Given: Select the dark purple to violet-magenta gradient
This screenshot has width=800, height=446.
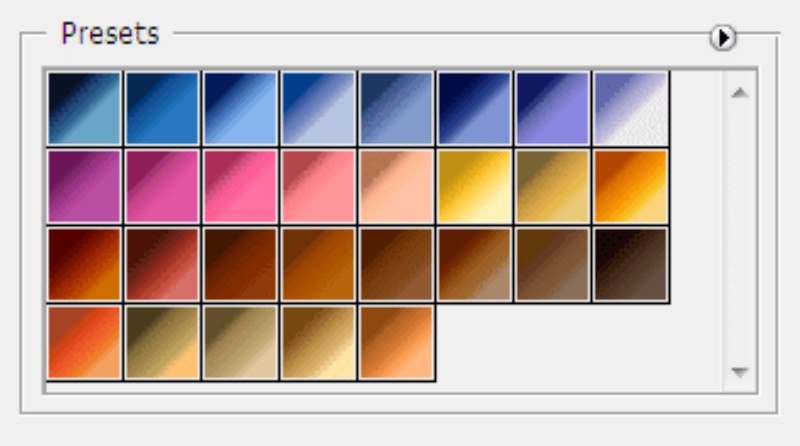Looking at the screenshot, I should pyautogui.click(x=84, y=186).
